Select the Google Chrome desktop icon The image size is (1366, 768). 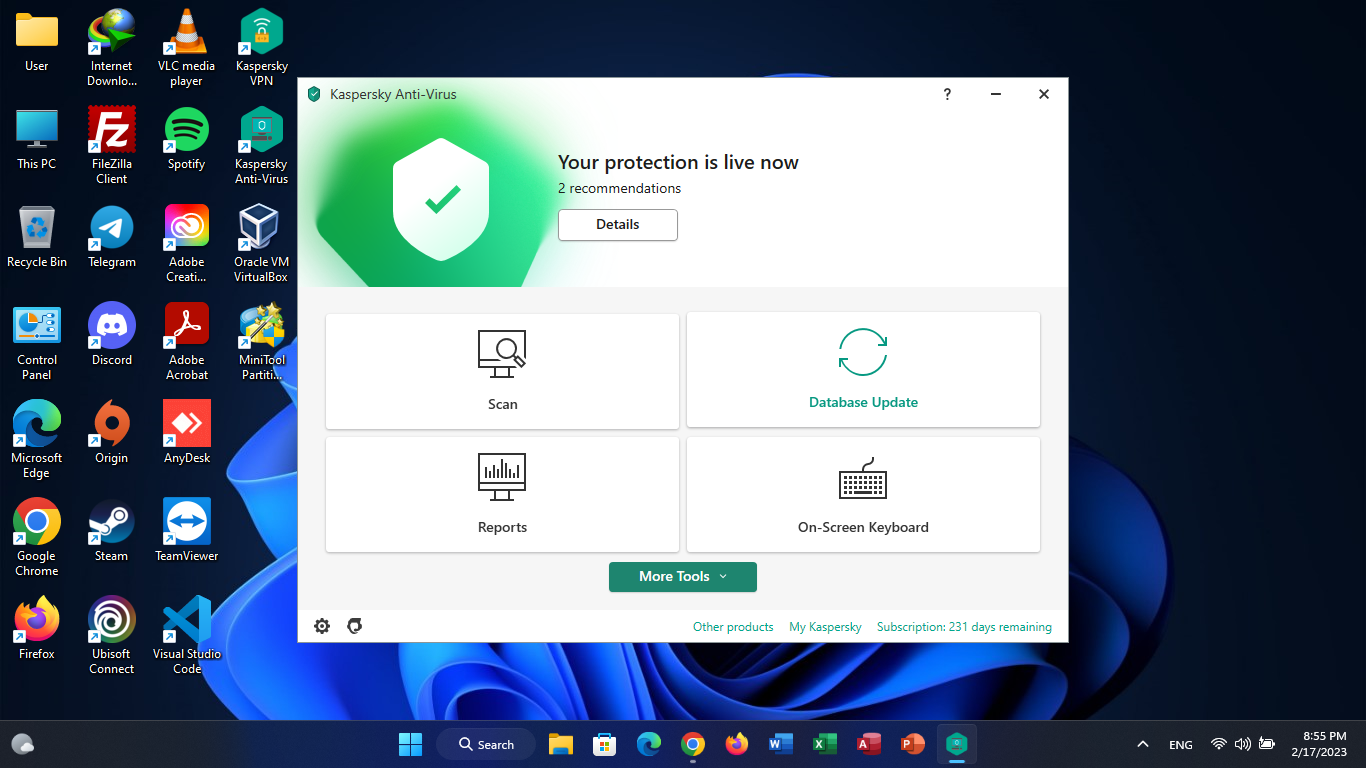click(37, 538)
